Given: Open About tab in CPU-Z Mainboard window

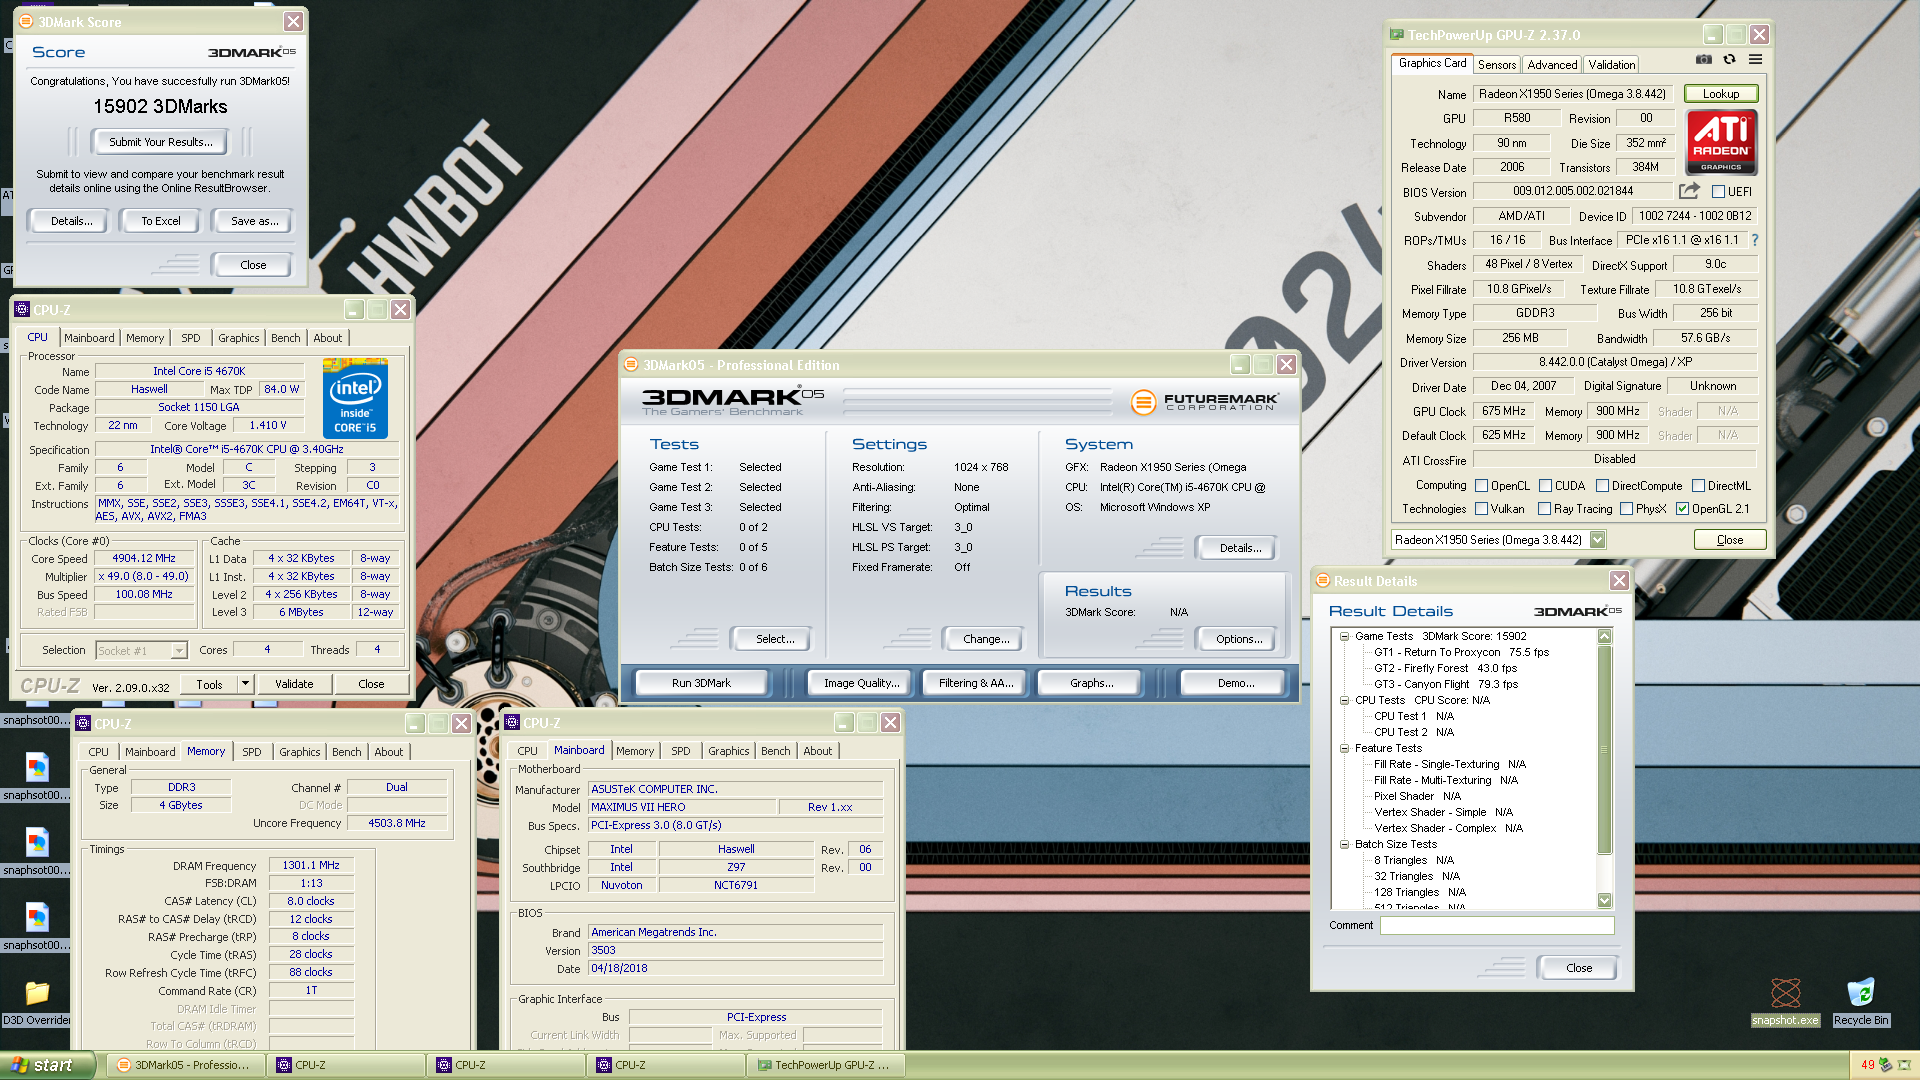Looking at the screenshot, I should pos(817,751).
